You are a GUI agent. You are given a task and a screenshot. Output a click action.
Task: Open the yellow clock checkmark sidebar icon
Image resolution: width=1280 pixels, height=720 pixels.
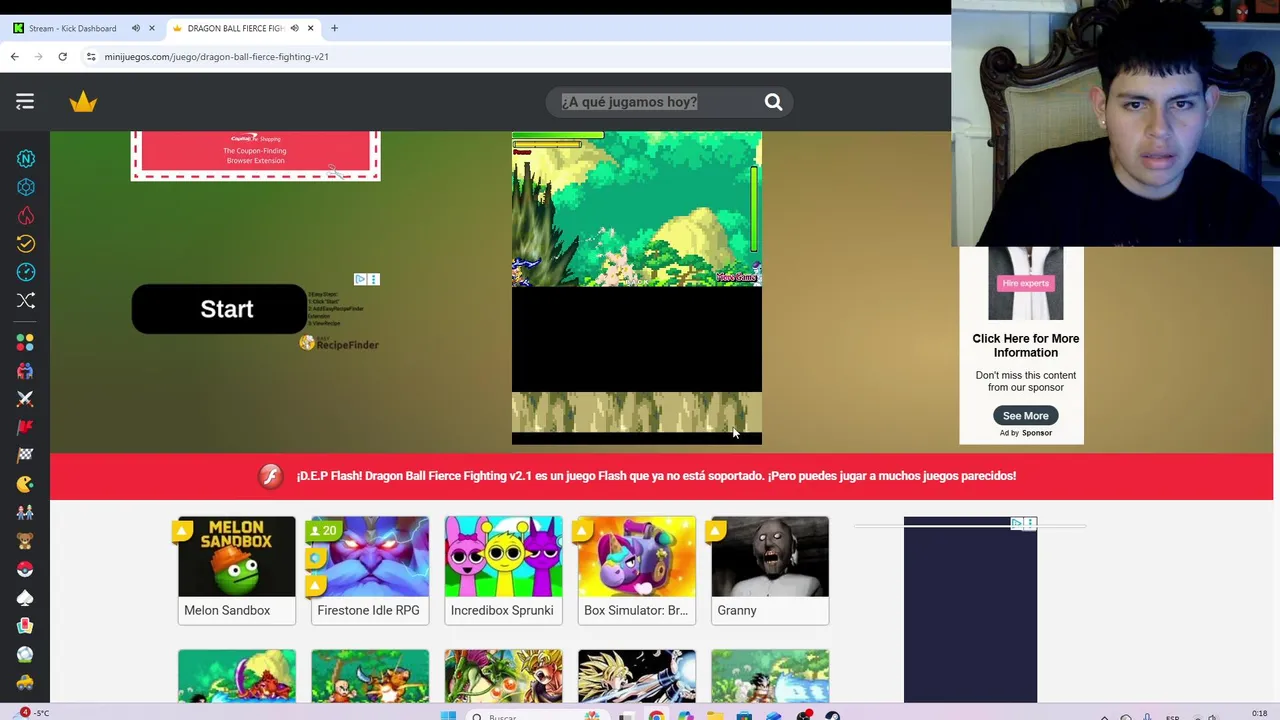[x=26, y=243]
